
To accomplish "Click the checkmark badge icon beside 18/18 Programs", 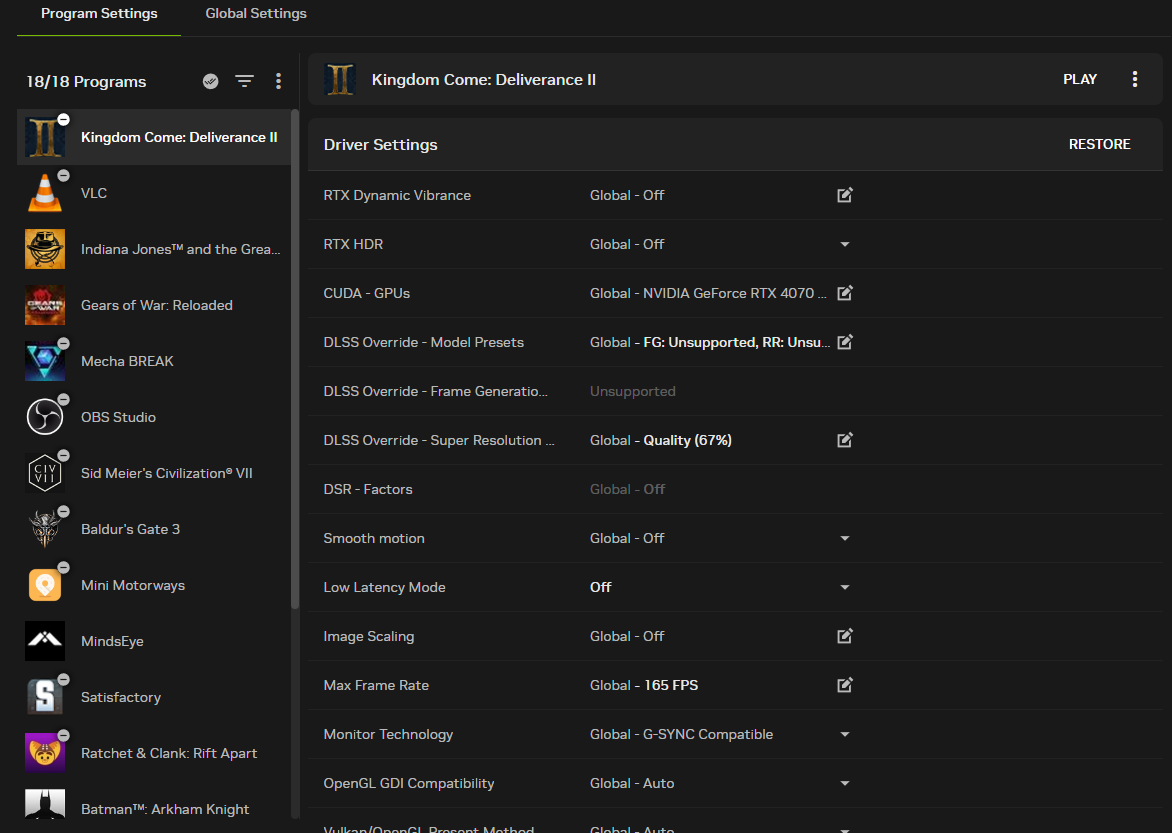I will click(x=211, y=82).
